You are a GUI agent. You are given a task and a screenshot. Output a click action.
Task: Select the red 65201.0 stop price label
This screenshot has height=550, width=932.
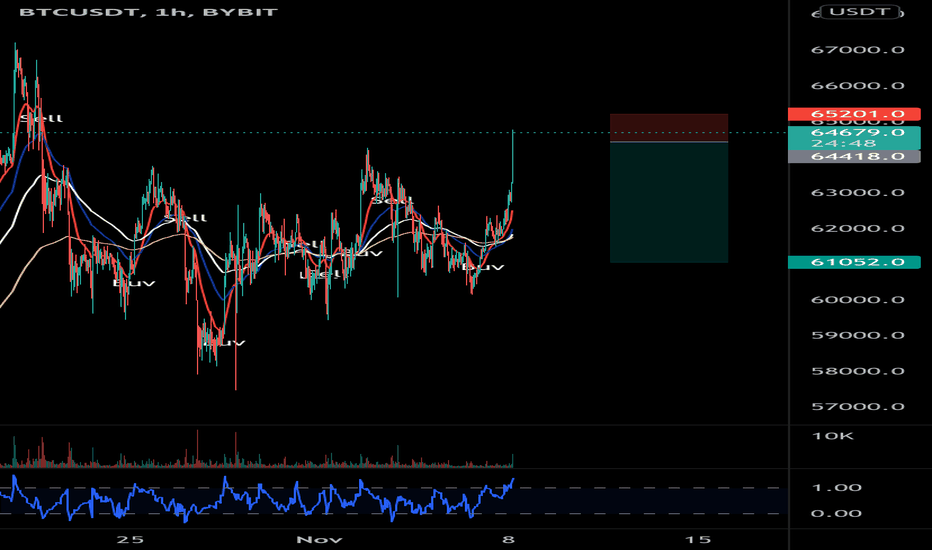coord(854,114)
